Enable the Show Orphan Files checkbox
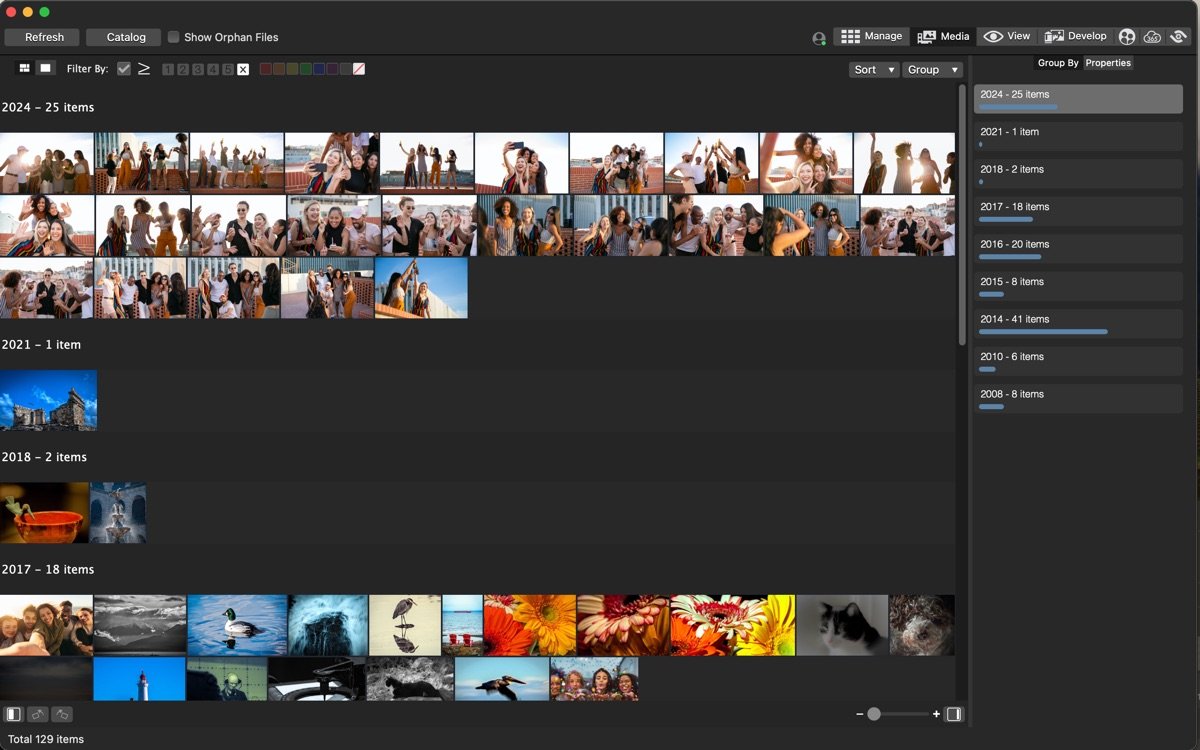The image size is (1200, 750). [173, 37]
